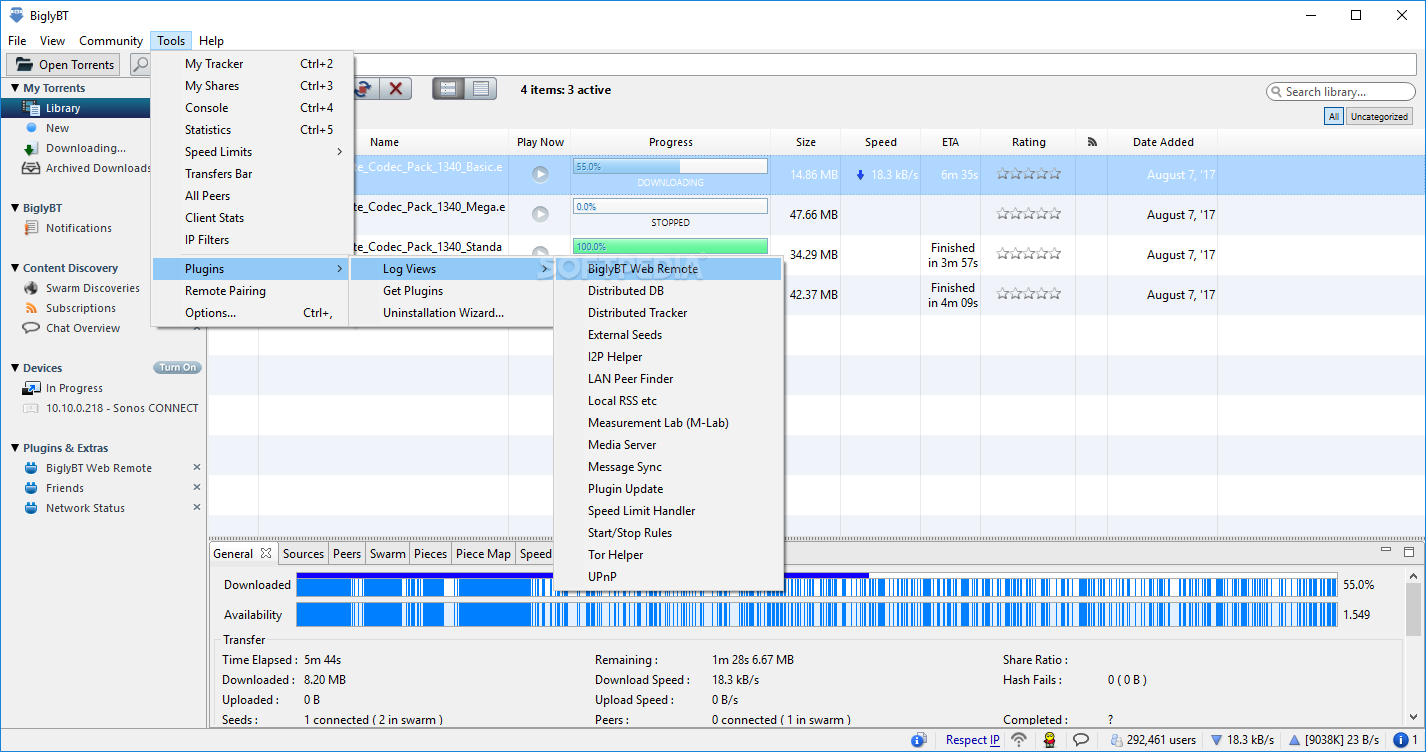The height and width of the screenshot is (752, 1426).
Task: Click the Chat Overview speech bubble icon
Action: pyautogui.click(x=32, y=328)
